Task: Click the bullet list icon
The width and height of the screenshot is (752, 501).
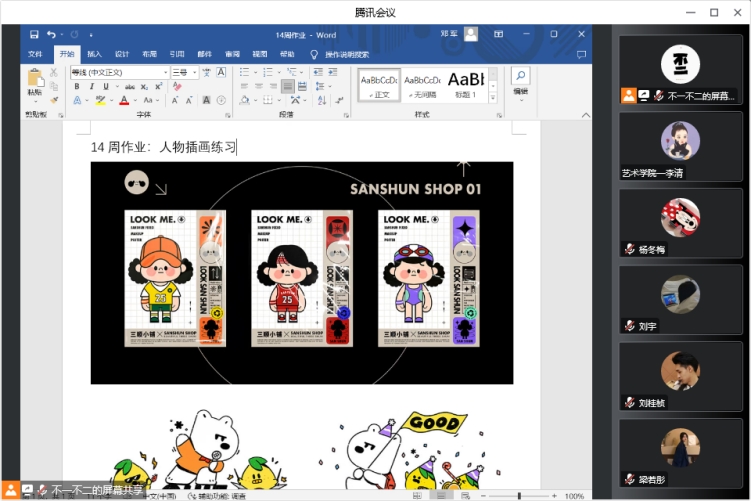Action: click(245, 72)
